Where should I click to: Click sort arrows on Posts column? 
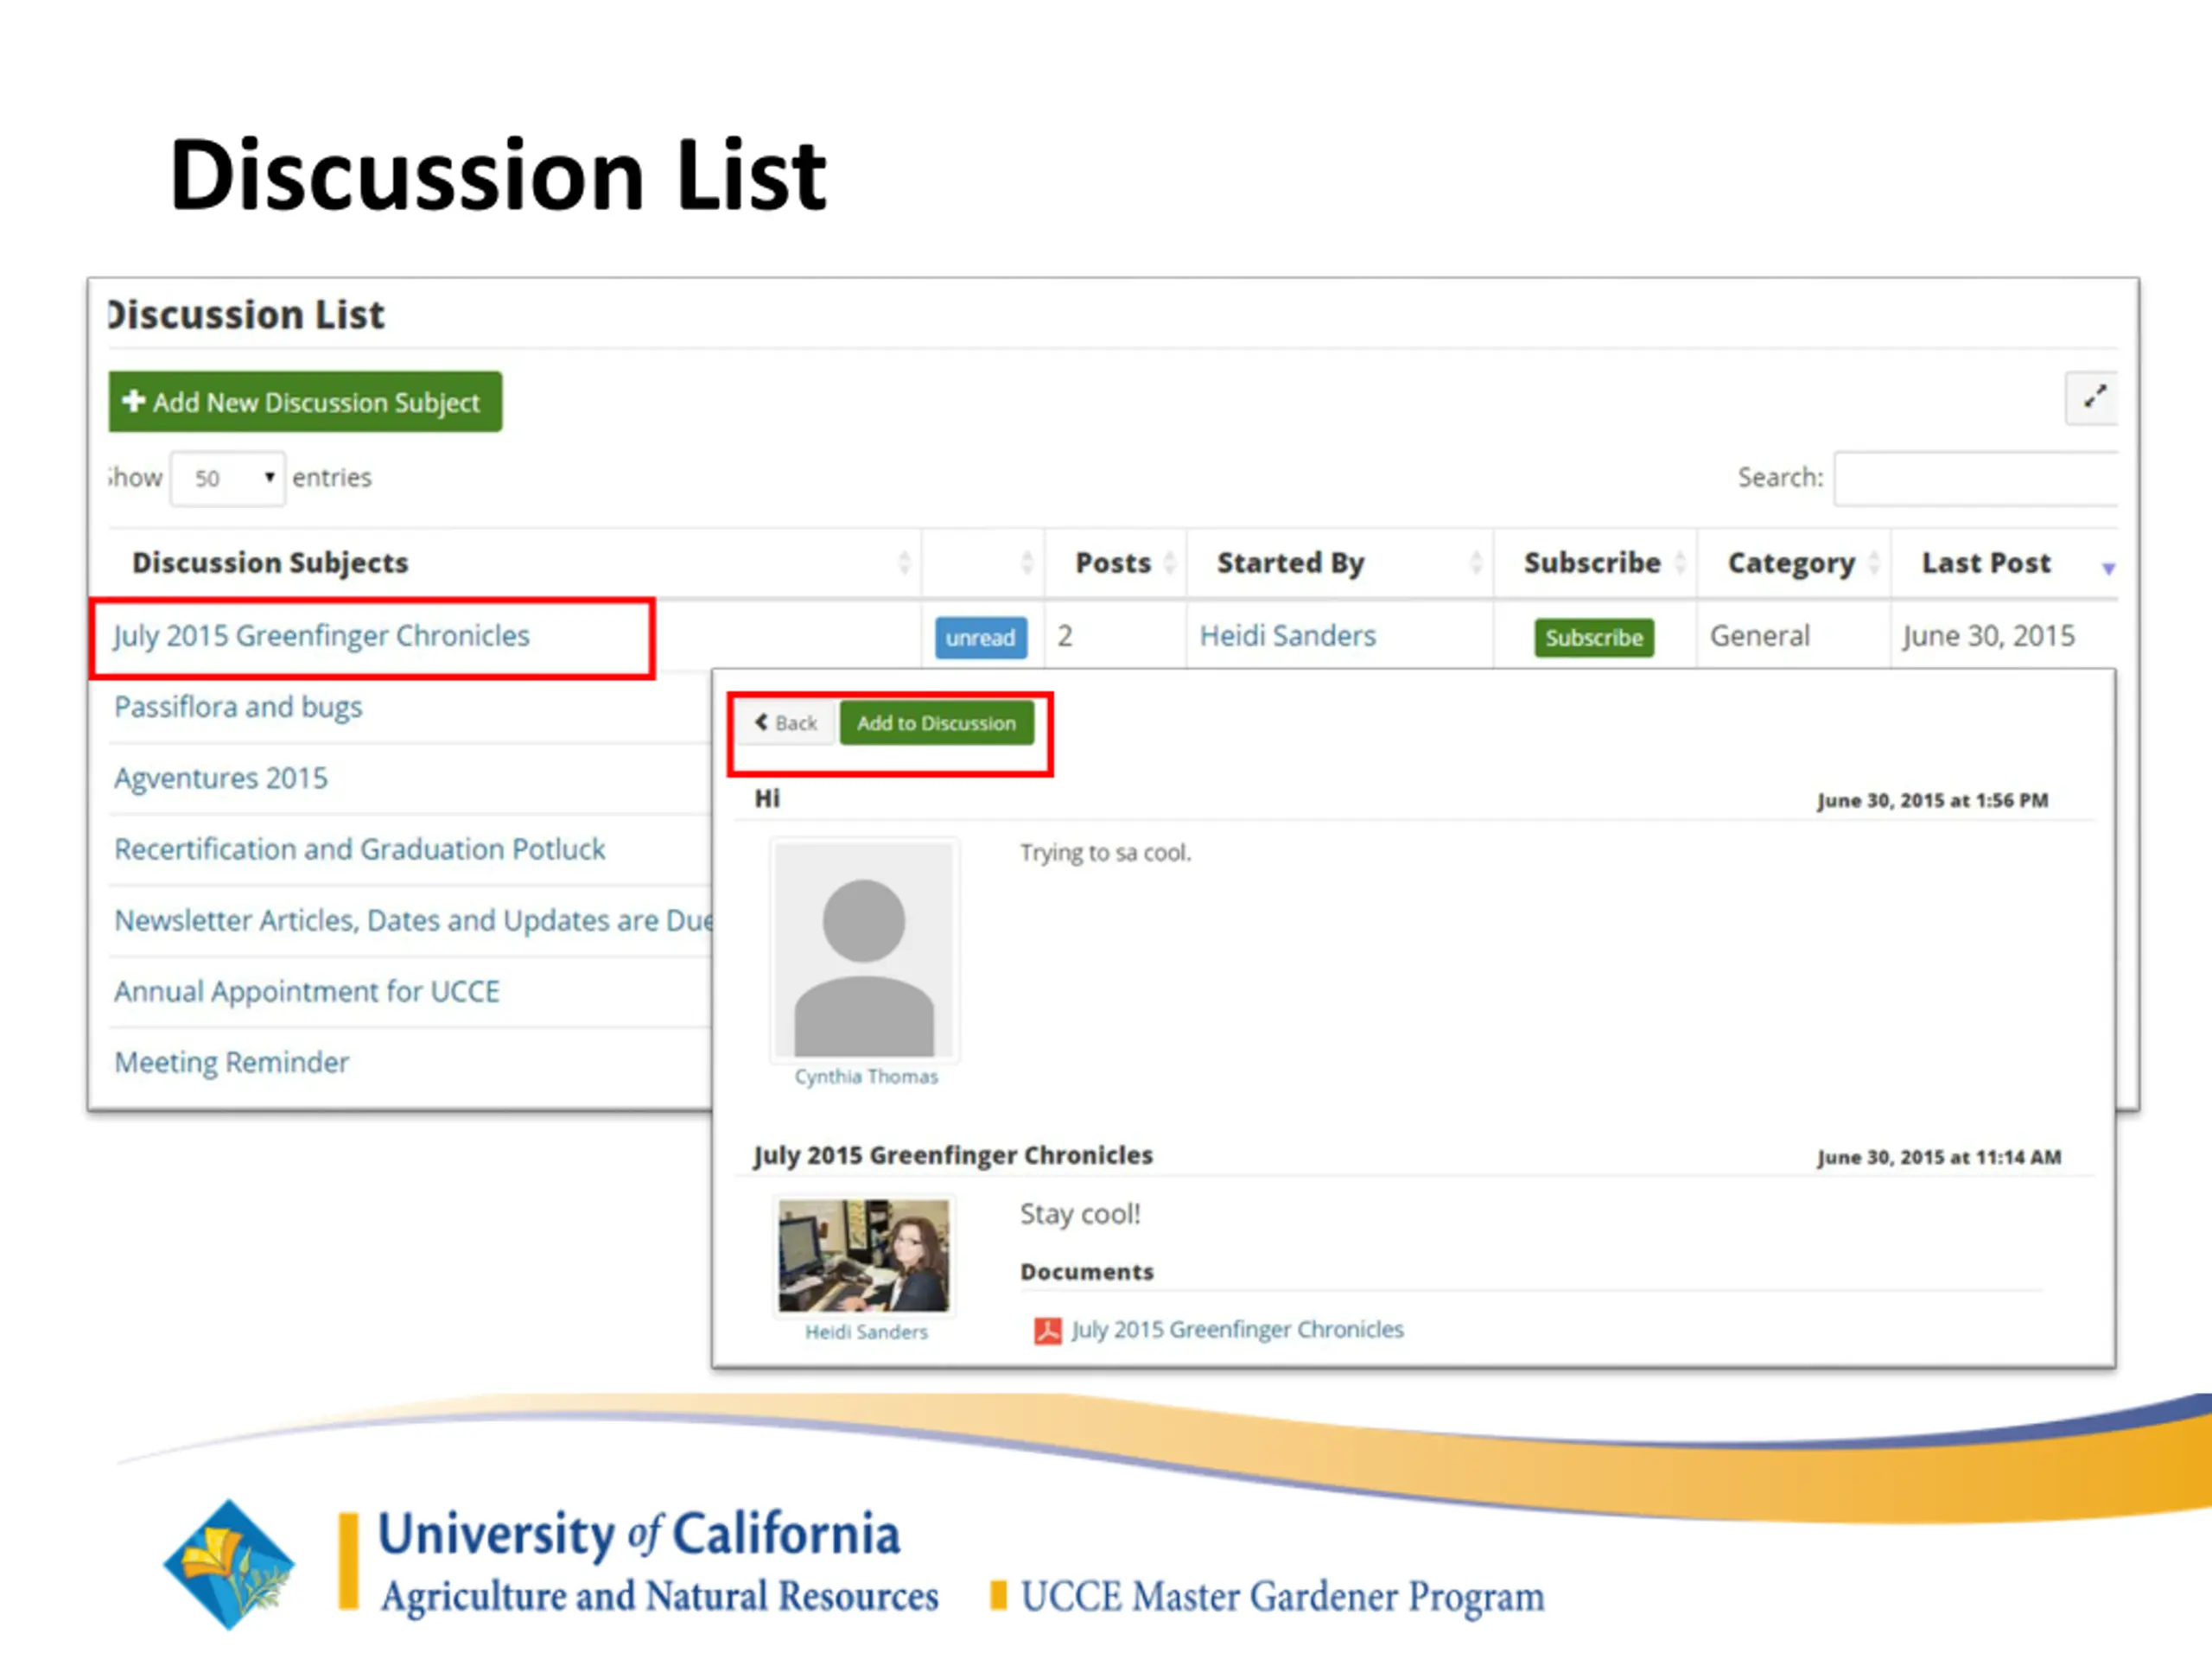pyautogui.click(x=1169, y=562)
